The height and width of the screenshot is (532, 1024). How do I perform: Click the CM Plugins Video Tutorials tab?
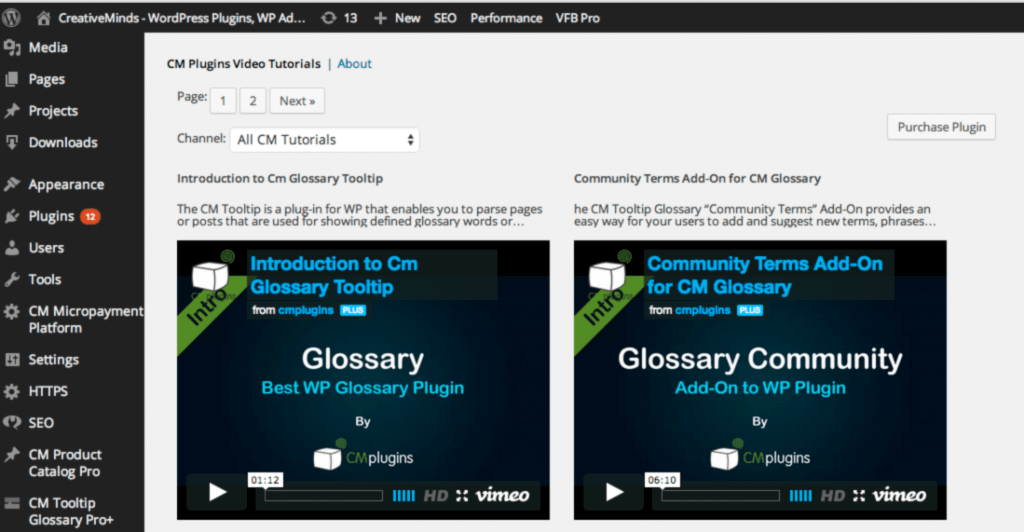244,64
